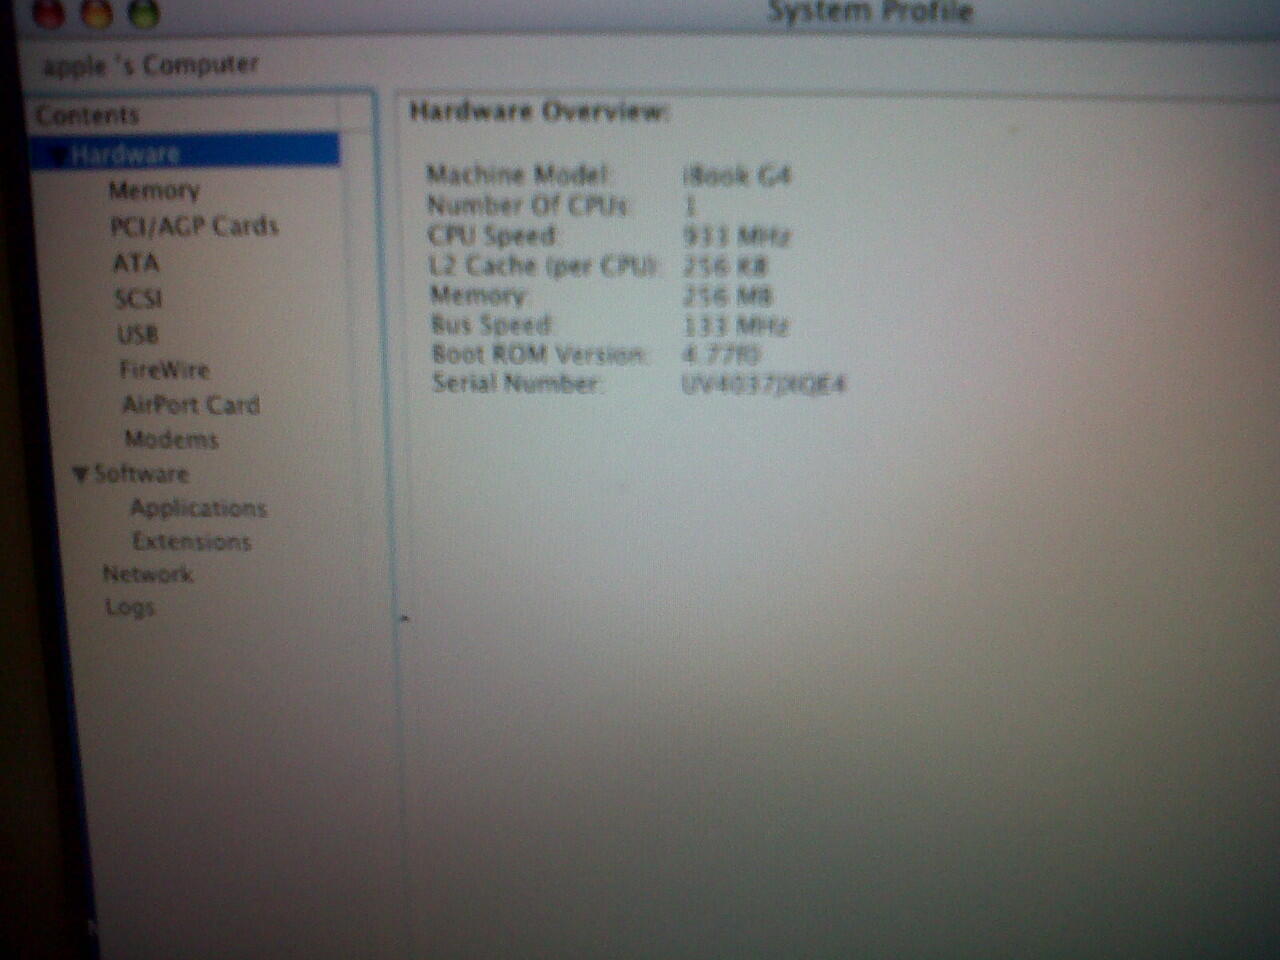
Task: Open the AirPort Card section
Action: pyautogui.click(x=191, y=405)
